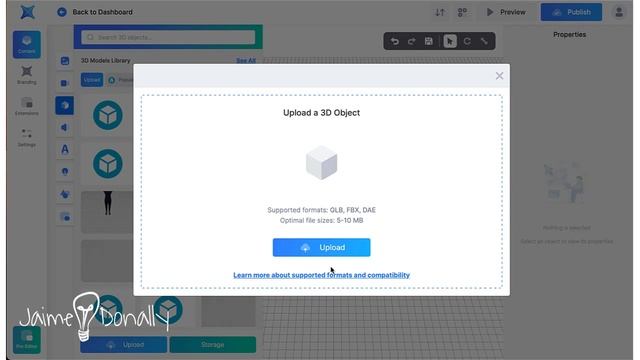Click the 3D Models Library heading
Image resolution: width=640 pixels, height=360 pixels.
pos(105,60)
